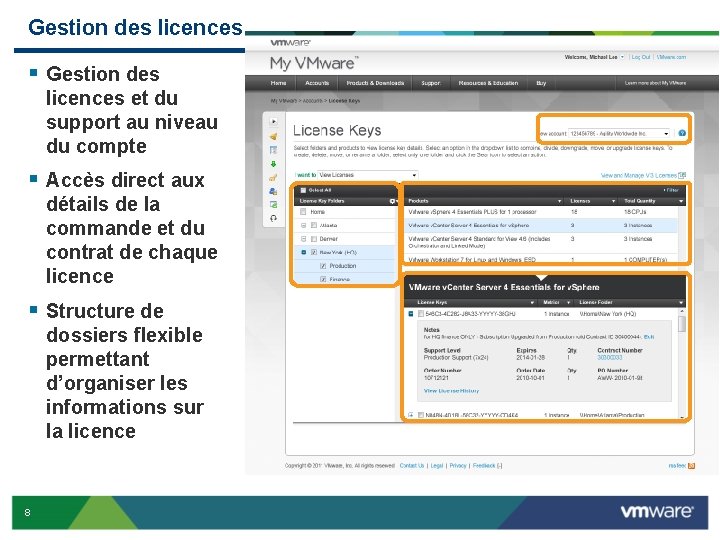720x540 pixels.
Task: Select vCenter Server 4 Standard row
Action: [x=540, y=242]
